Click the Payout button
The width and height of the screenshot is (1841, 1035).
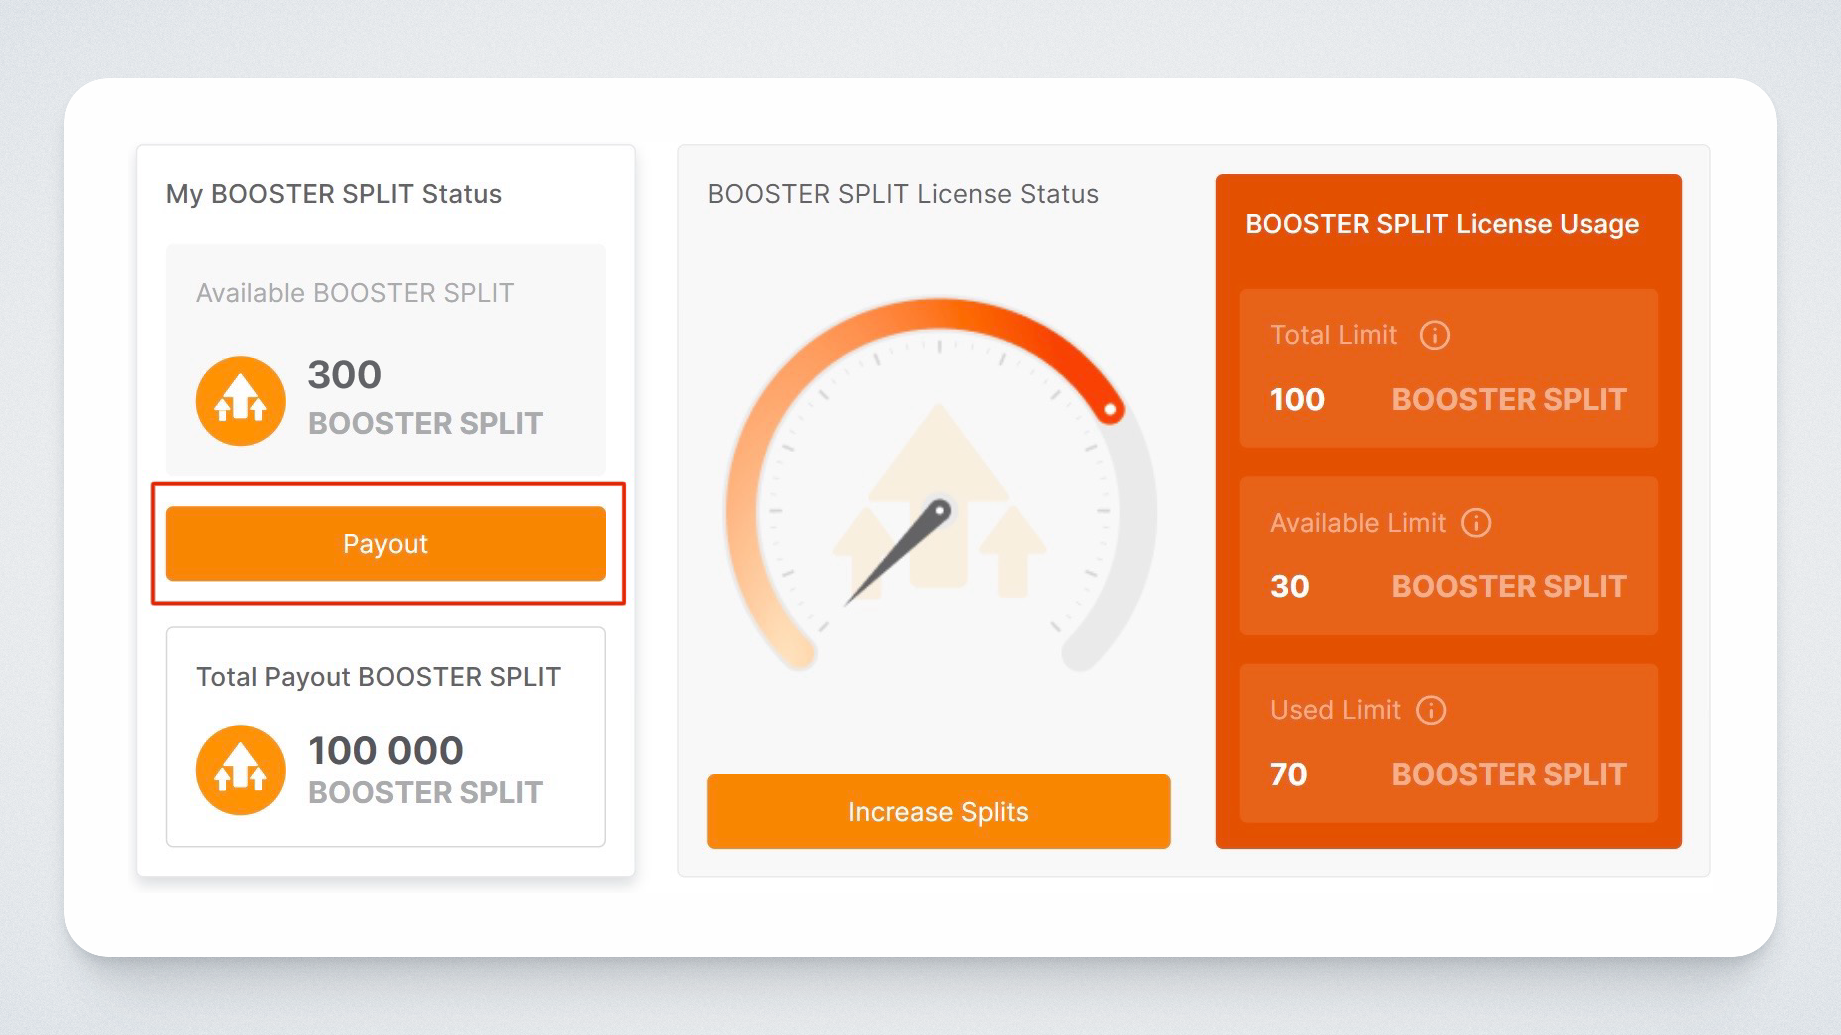[x=385, y=543]
